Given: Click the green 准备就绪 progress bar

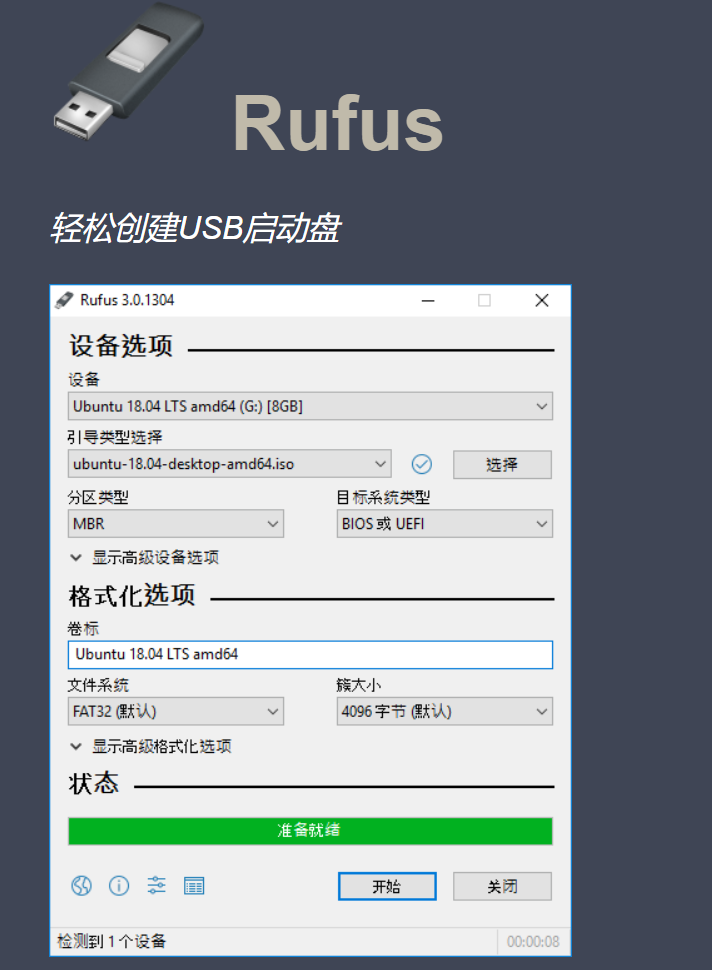Looking at the screenshot, I should pos(310,831).
